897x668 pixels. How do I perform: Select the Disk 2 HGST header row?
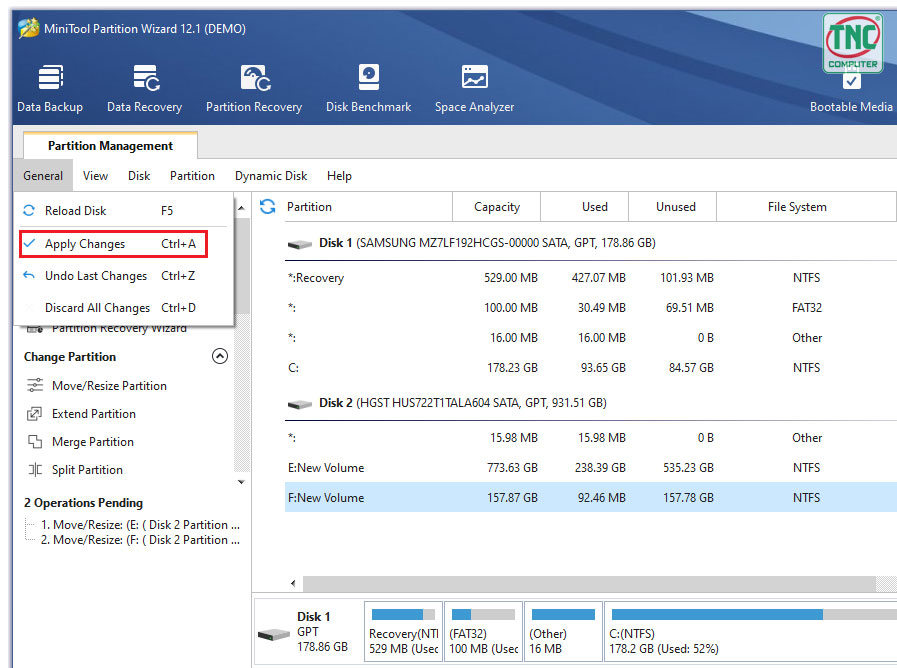(x=590, y=403)
